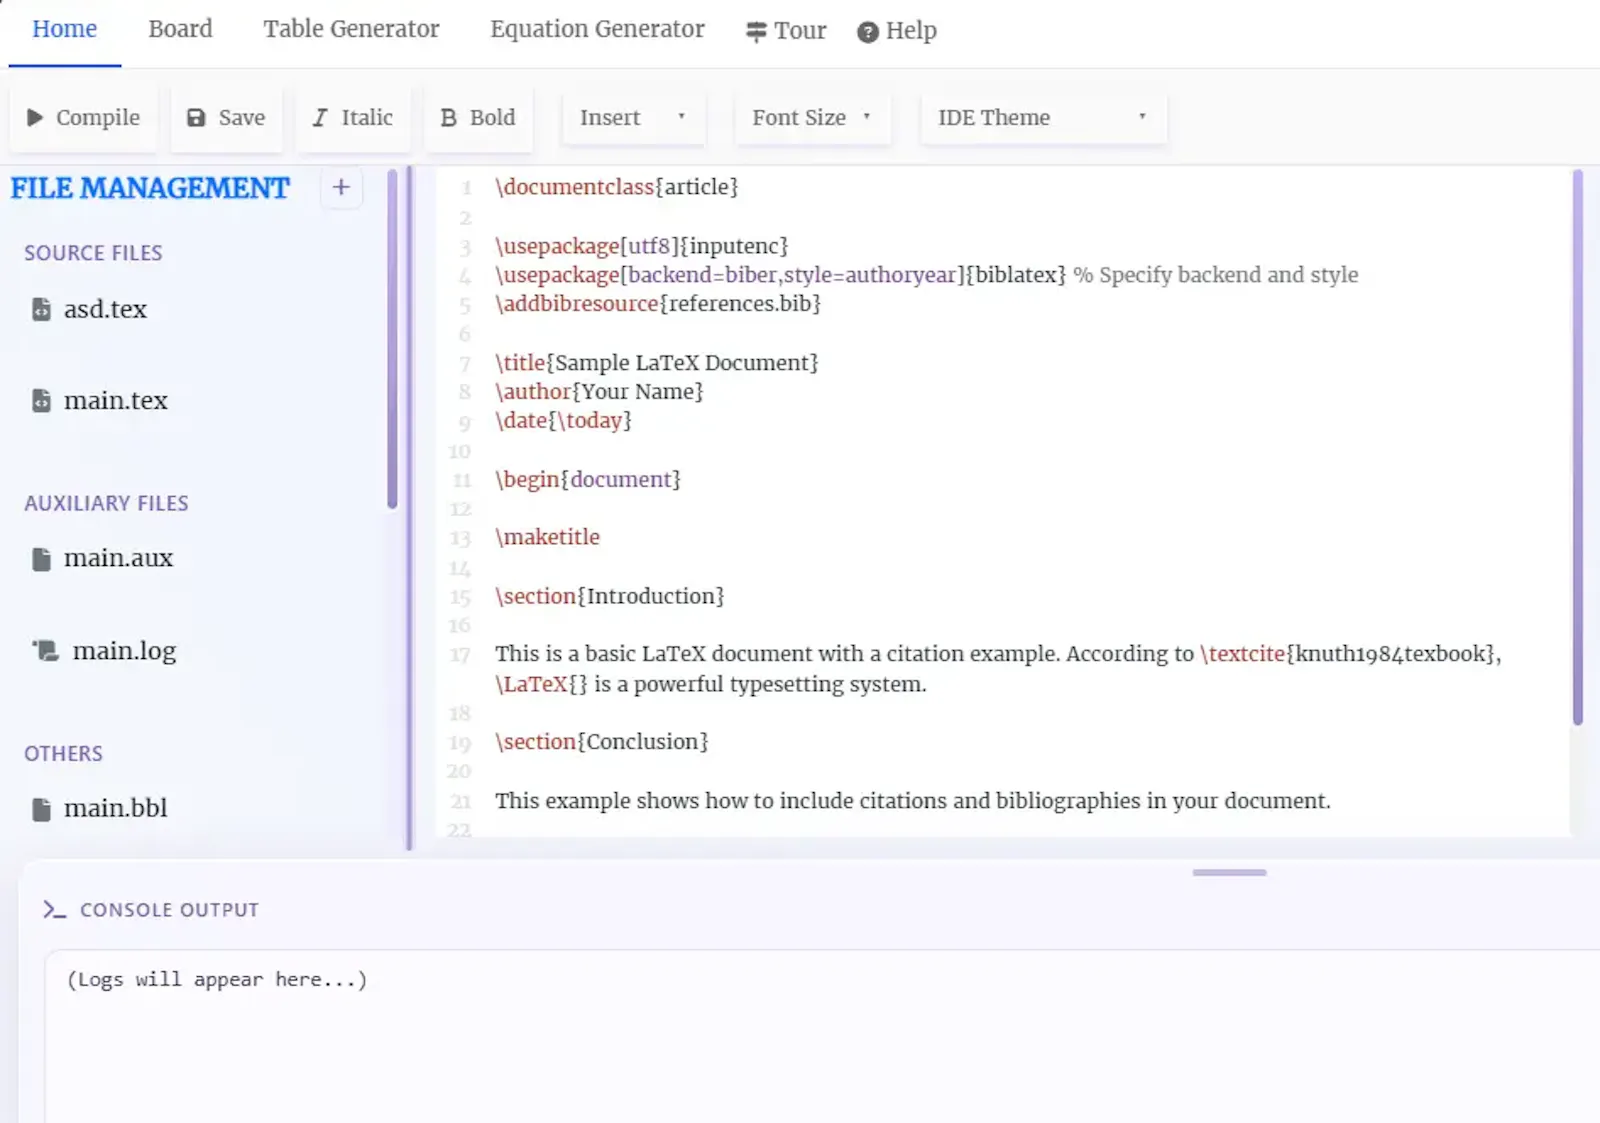The width and height of the screenshot is (1600, 1123).
Task: Click the main.tex file icon
Action: pos(41,401)
